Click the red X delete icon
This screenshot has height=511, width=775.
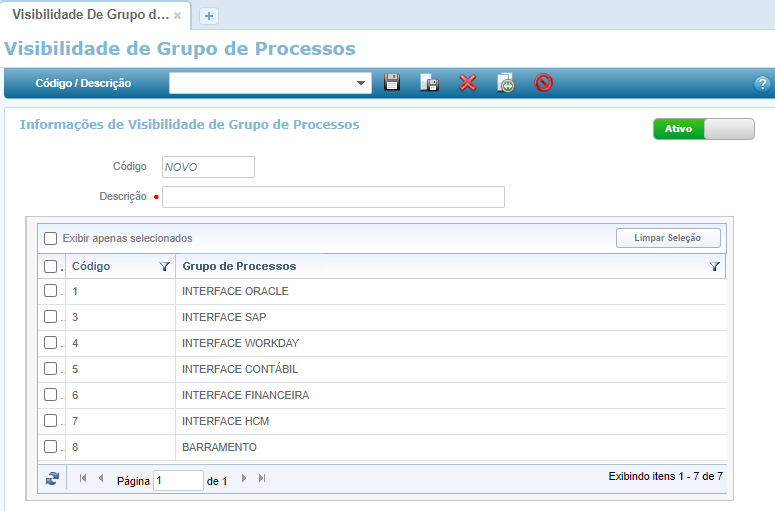coord(467,83)
